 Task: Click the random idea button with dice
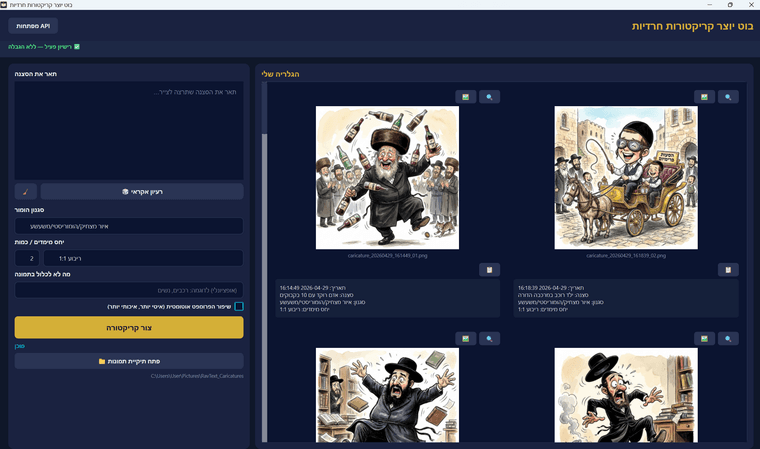click(141, 191)
